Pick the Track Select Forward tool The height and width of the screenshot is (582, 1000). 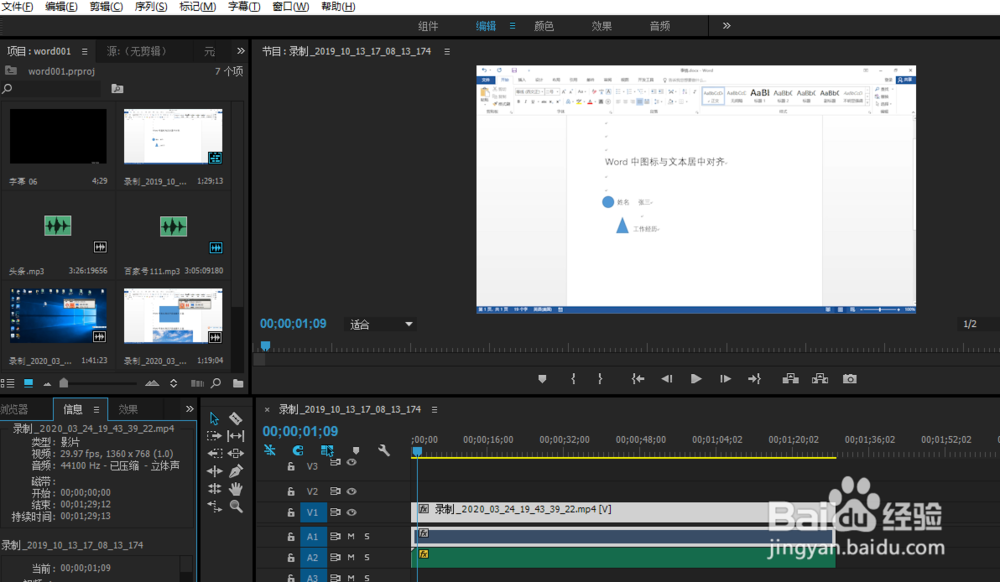point(214,436)
